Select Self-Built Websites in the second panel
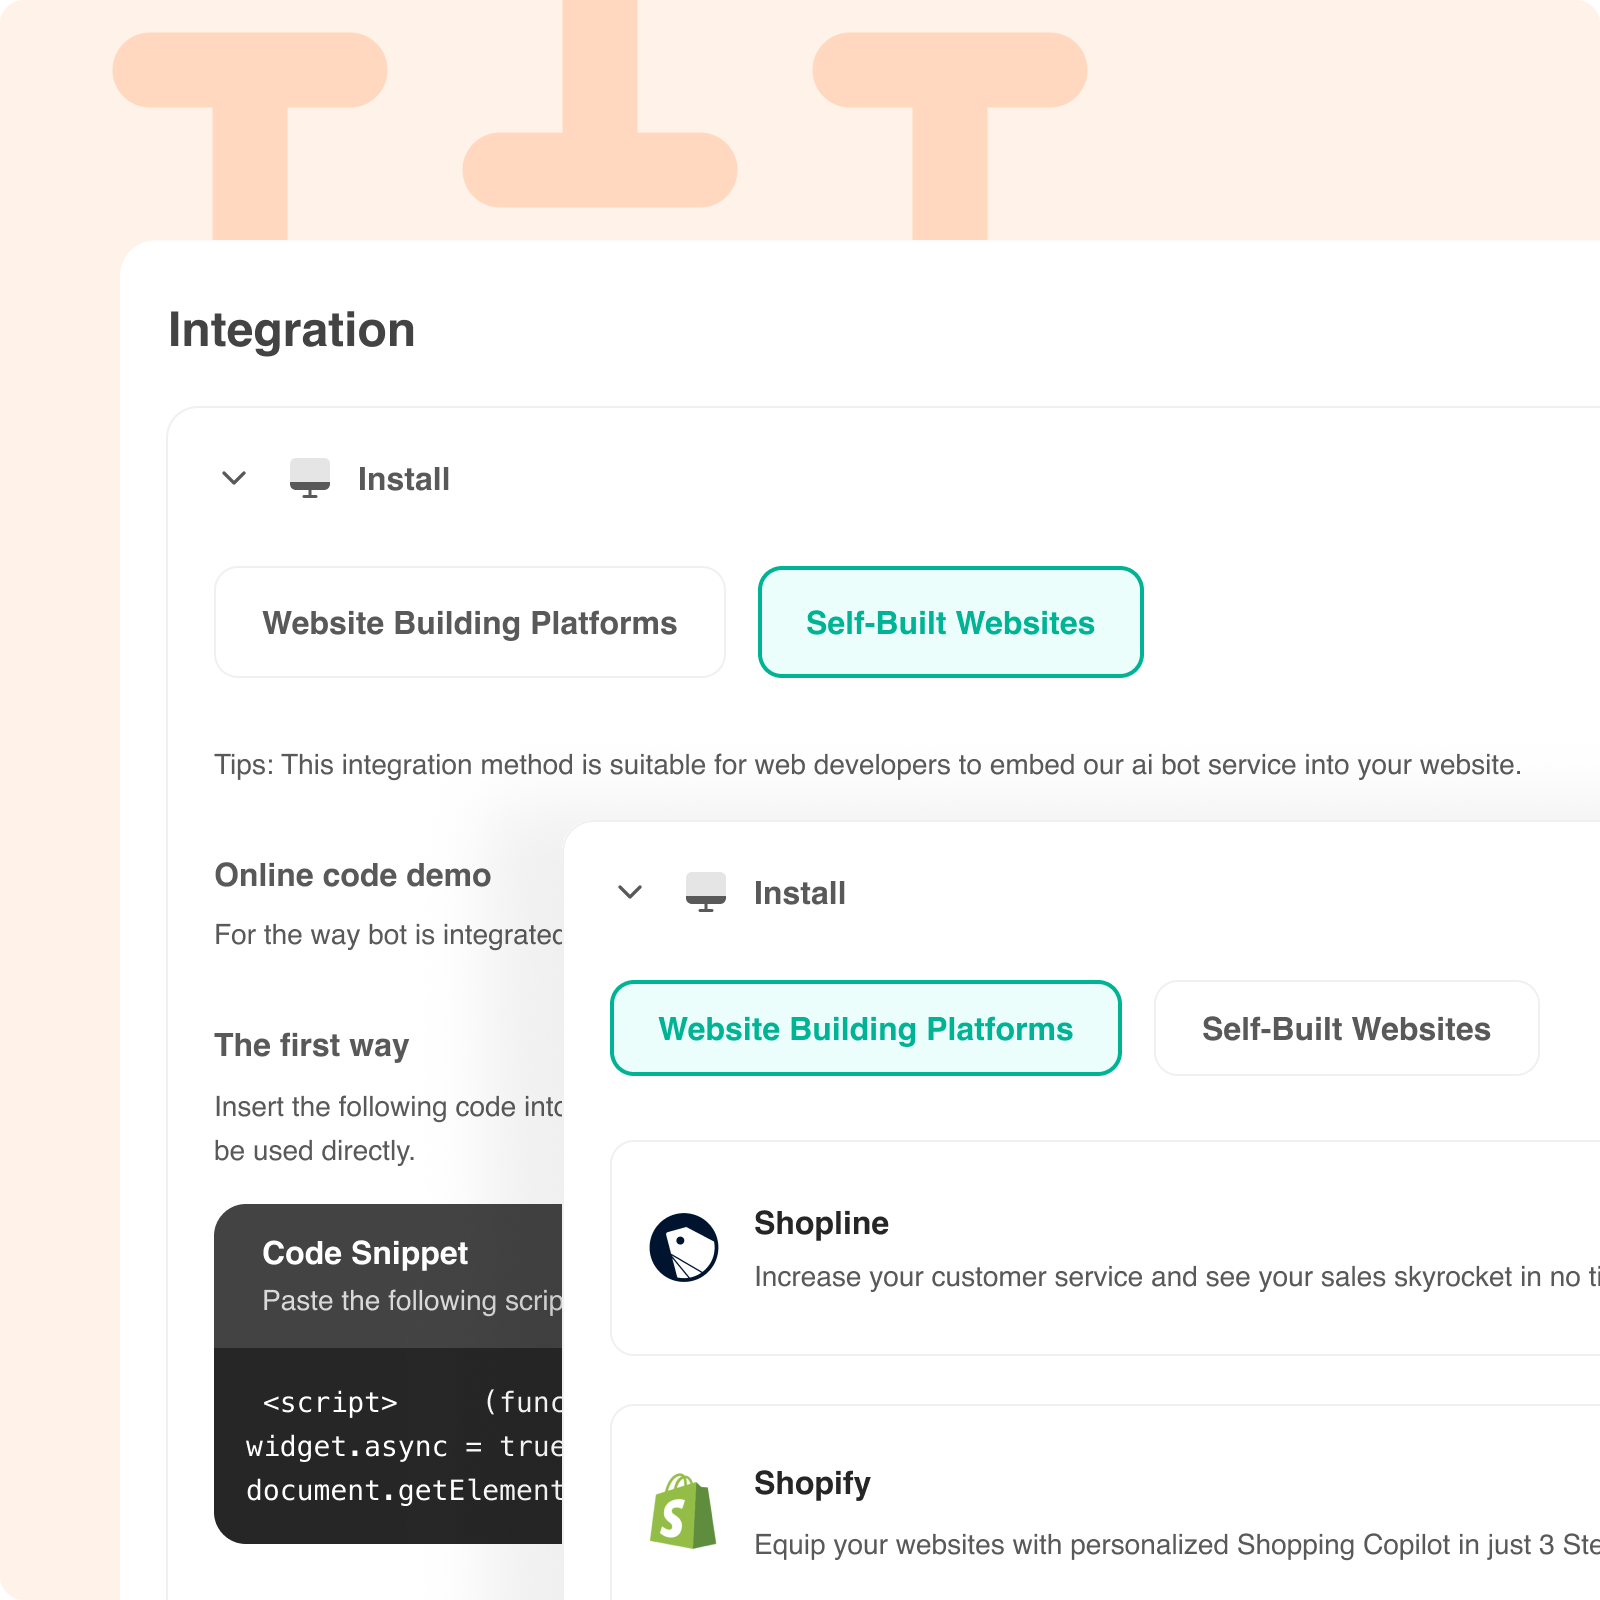Screen dimensions: 1600x1600 click(1346, 1028)
